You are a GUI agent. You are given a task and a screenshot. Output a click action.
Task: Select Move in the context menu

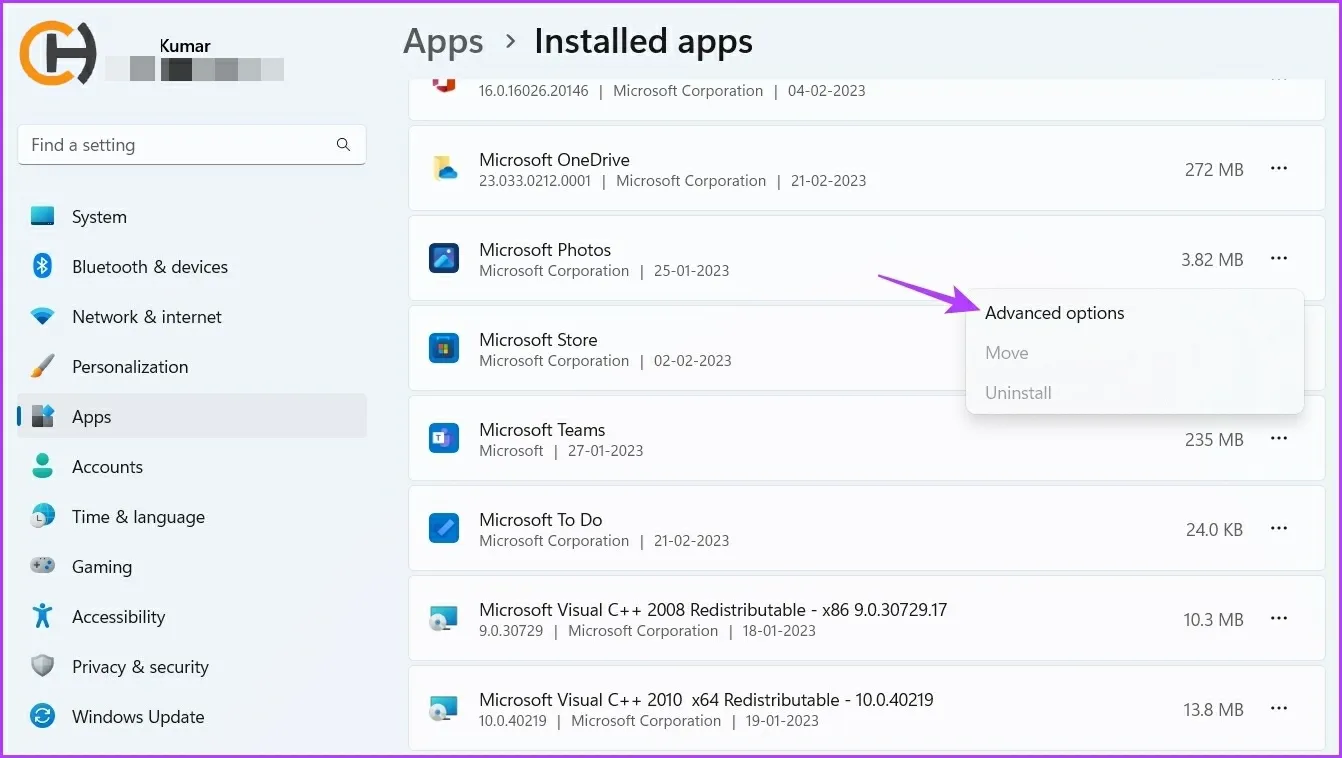point(1134,353)
